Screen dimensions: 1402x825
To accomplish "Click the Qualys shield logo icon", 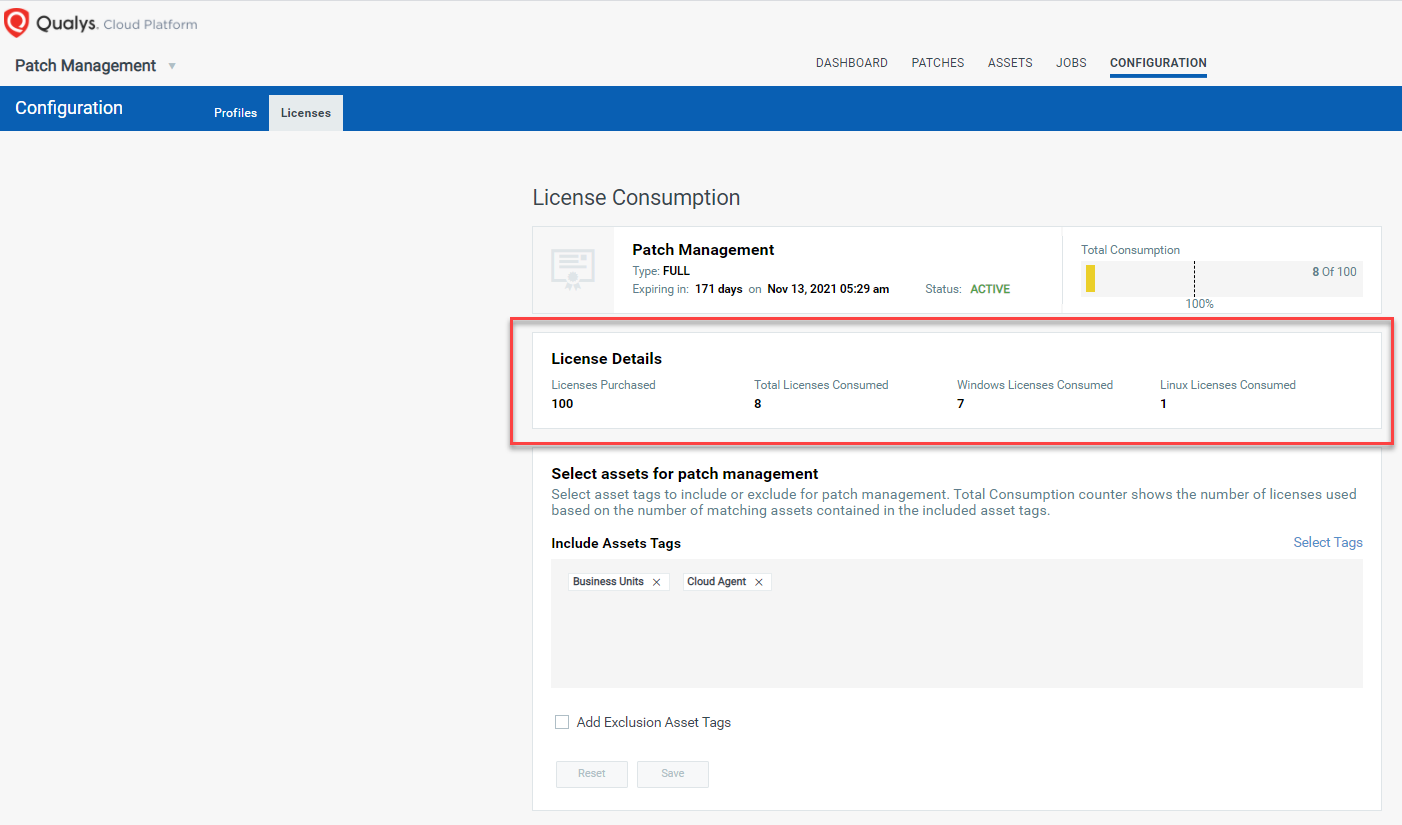I will [x=17, y=23].
